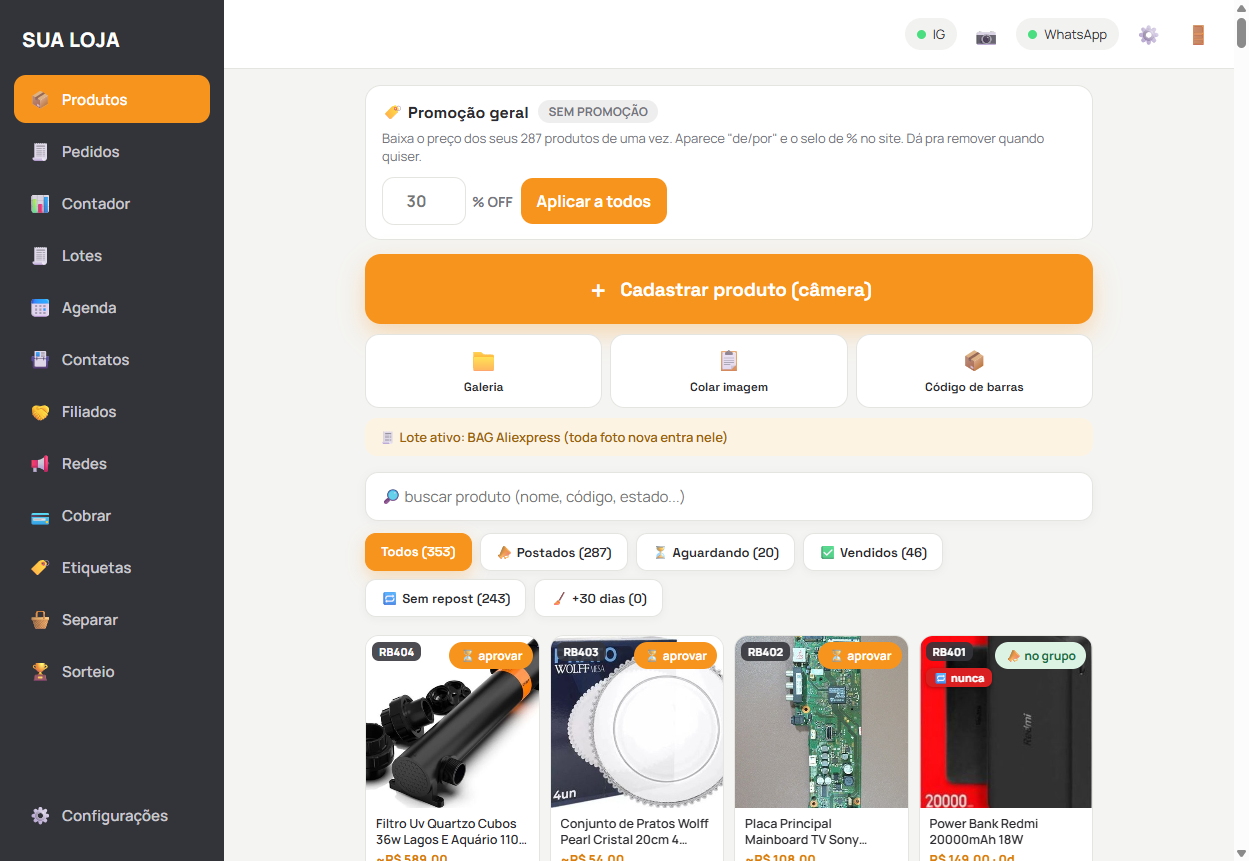The width and height of the screenshot is (1249, 861).
Task: Select the Vendidos (46) filter
Action: [873, 552]
